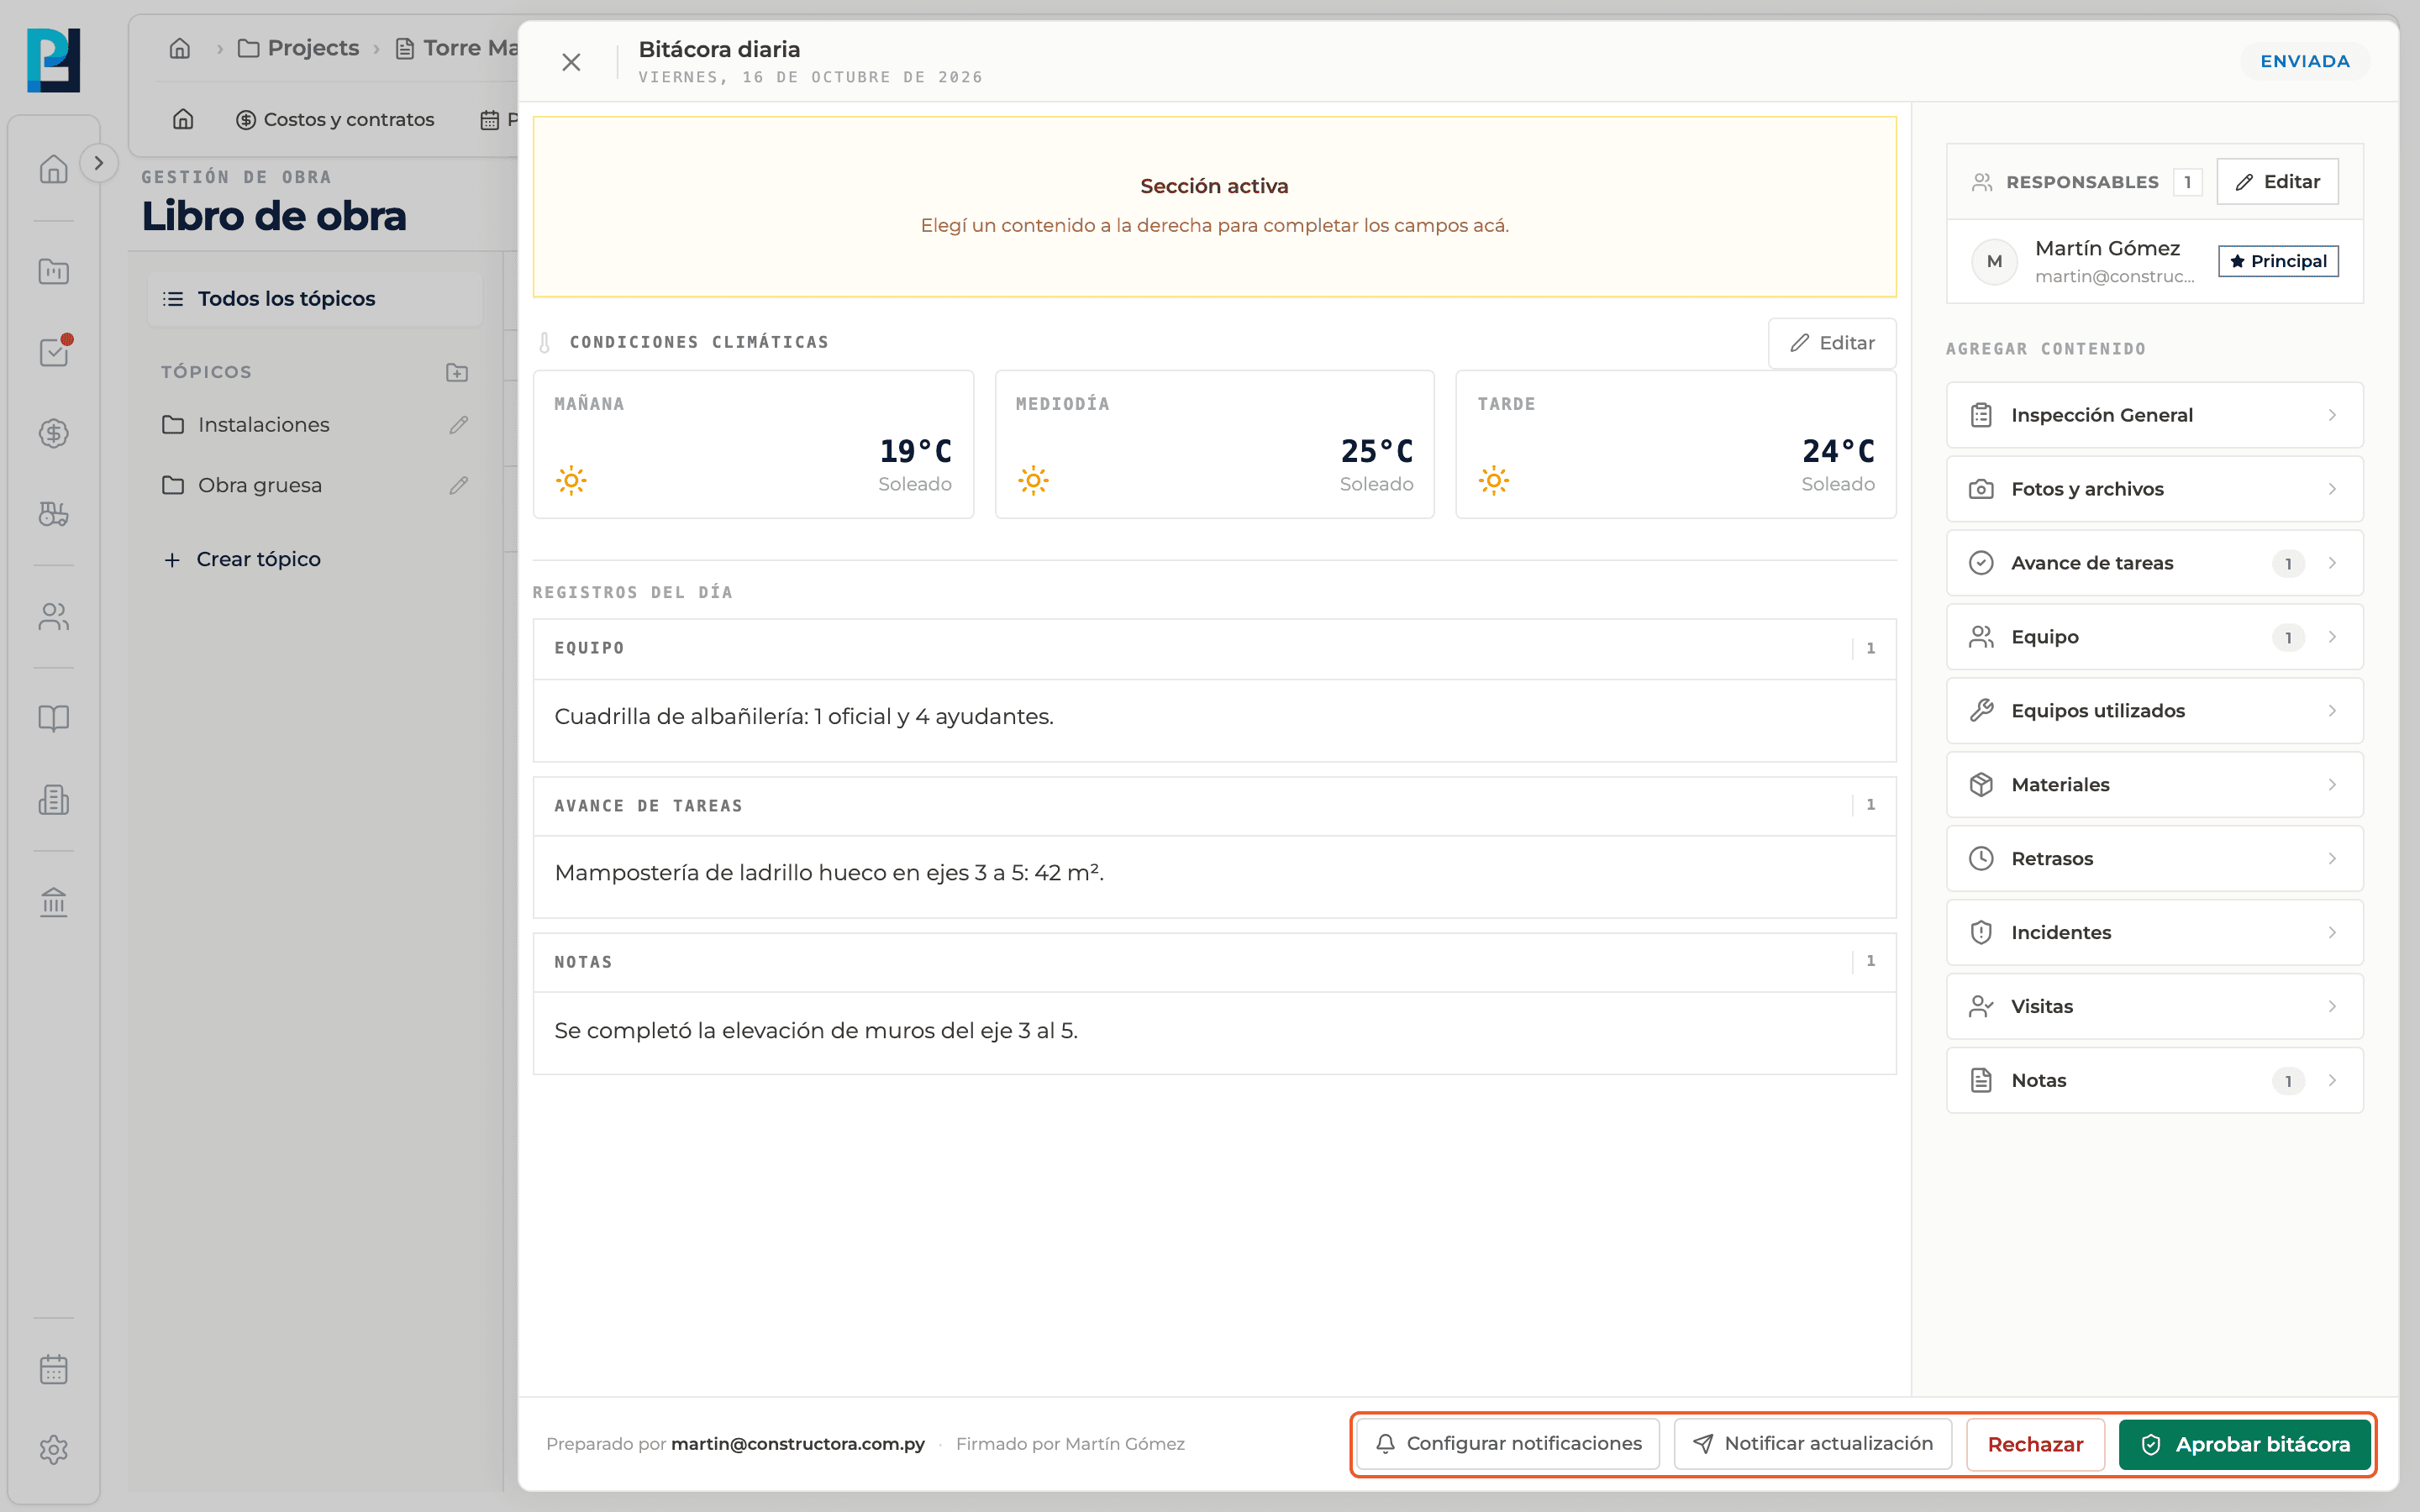2420x1512 pixels.
Task: Open the tasks icon with red notification dot
Action: tap(54, 351)
